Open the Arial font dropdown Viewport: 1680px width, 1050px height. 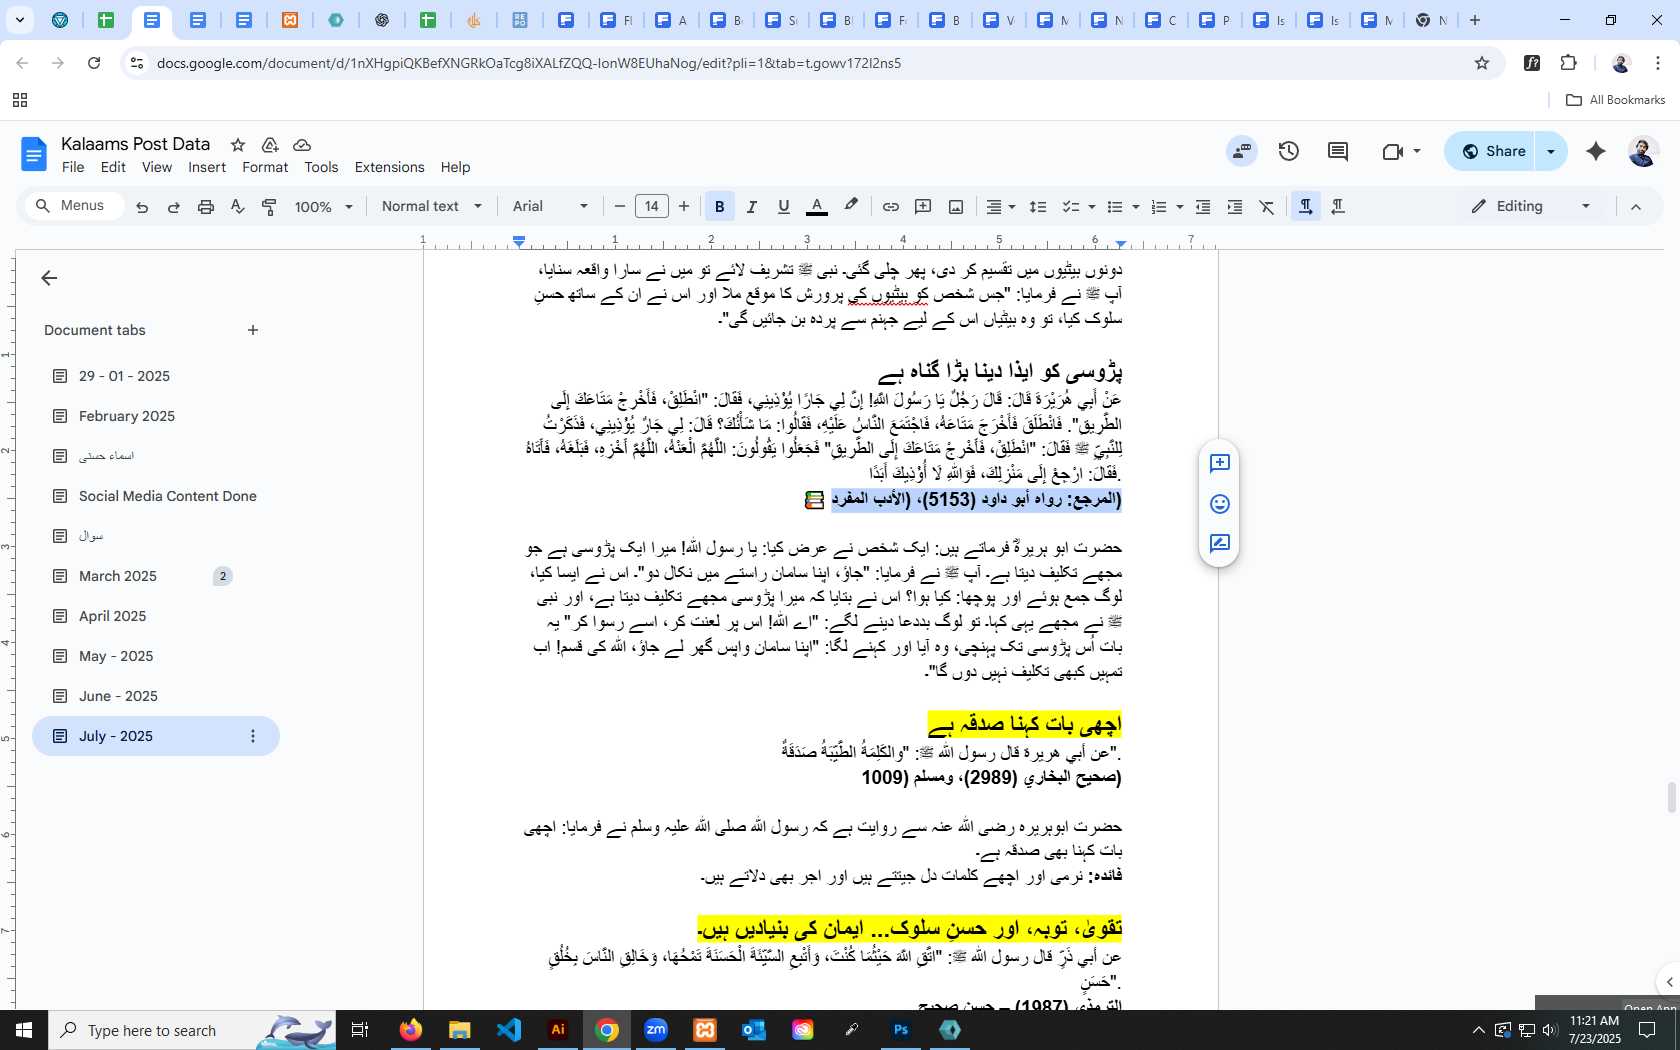[550, 207]
